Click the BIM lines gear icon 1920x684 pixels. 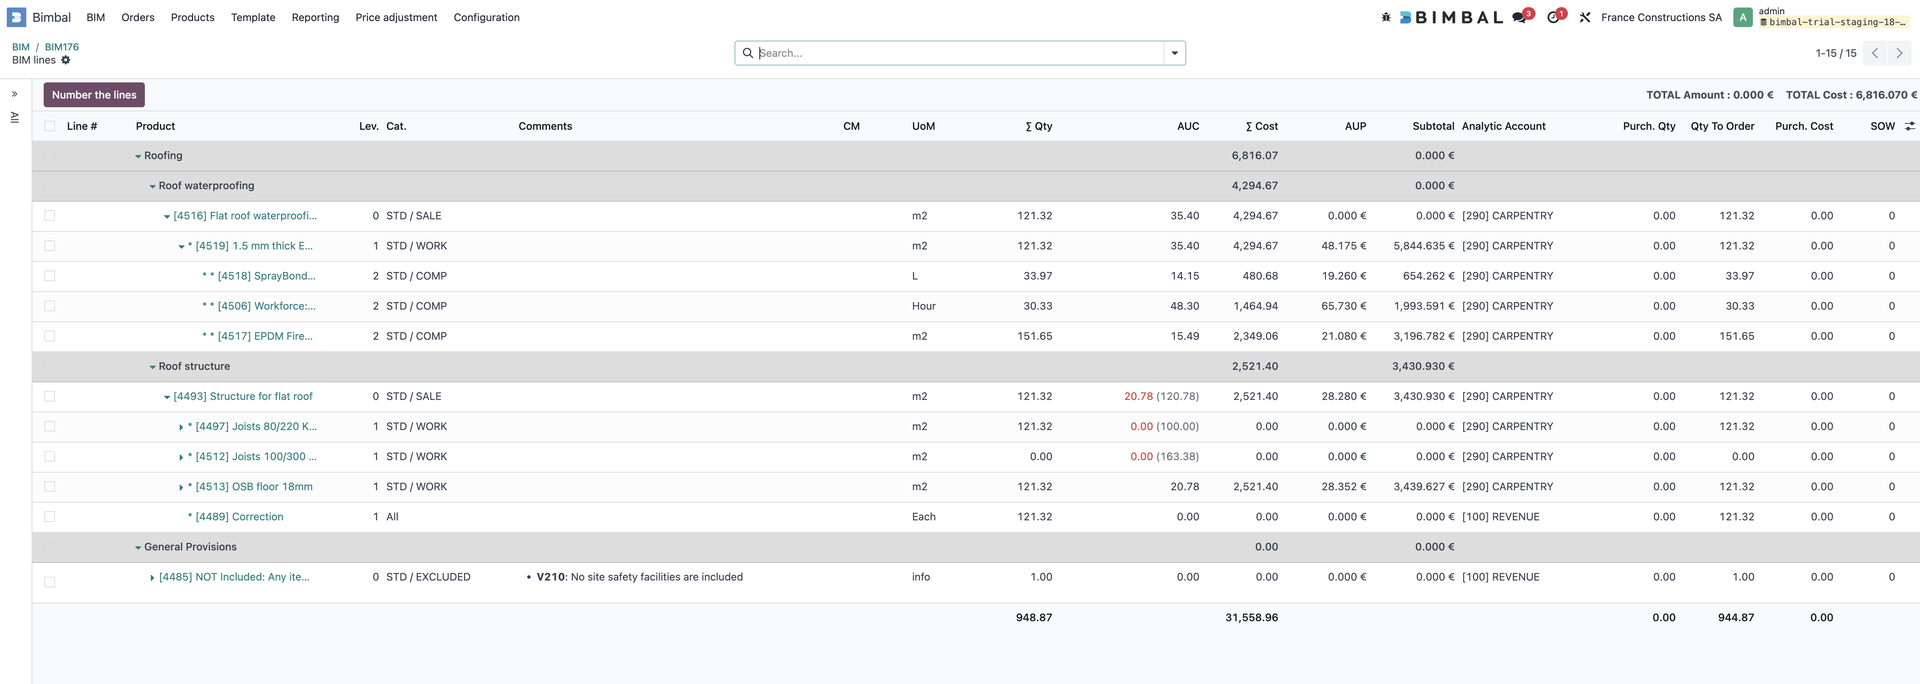coord(66,60)
